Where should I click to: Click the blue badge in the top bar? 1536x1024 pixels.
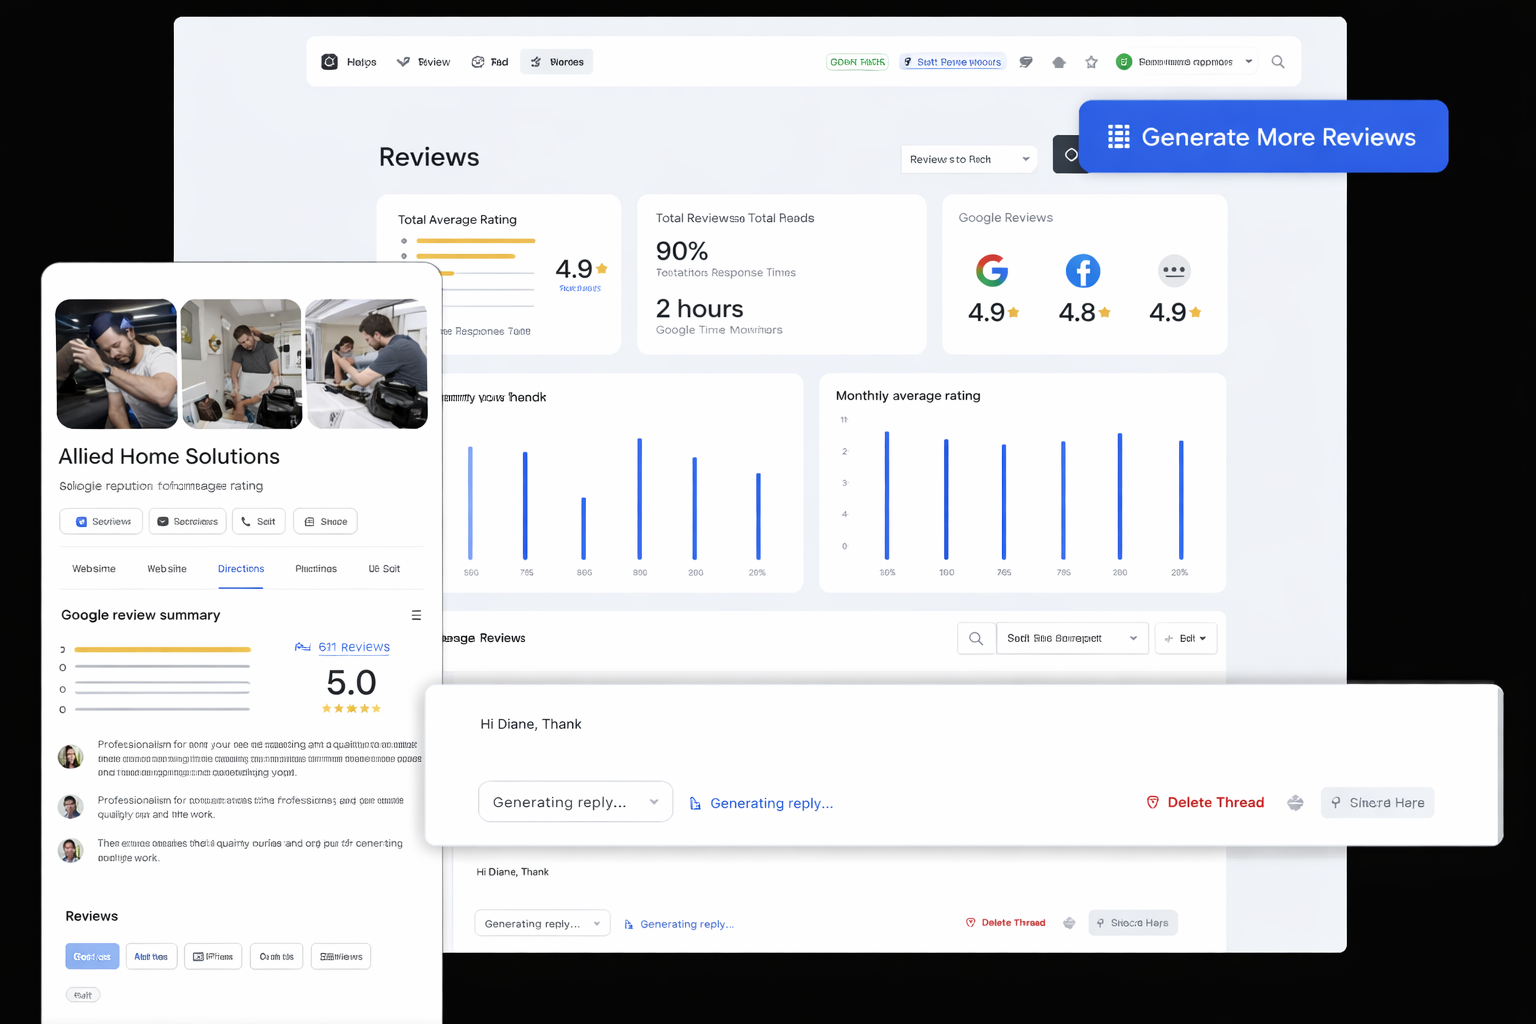coord(952,62)
